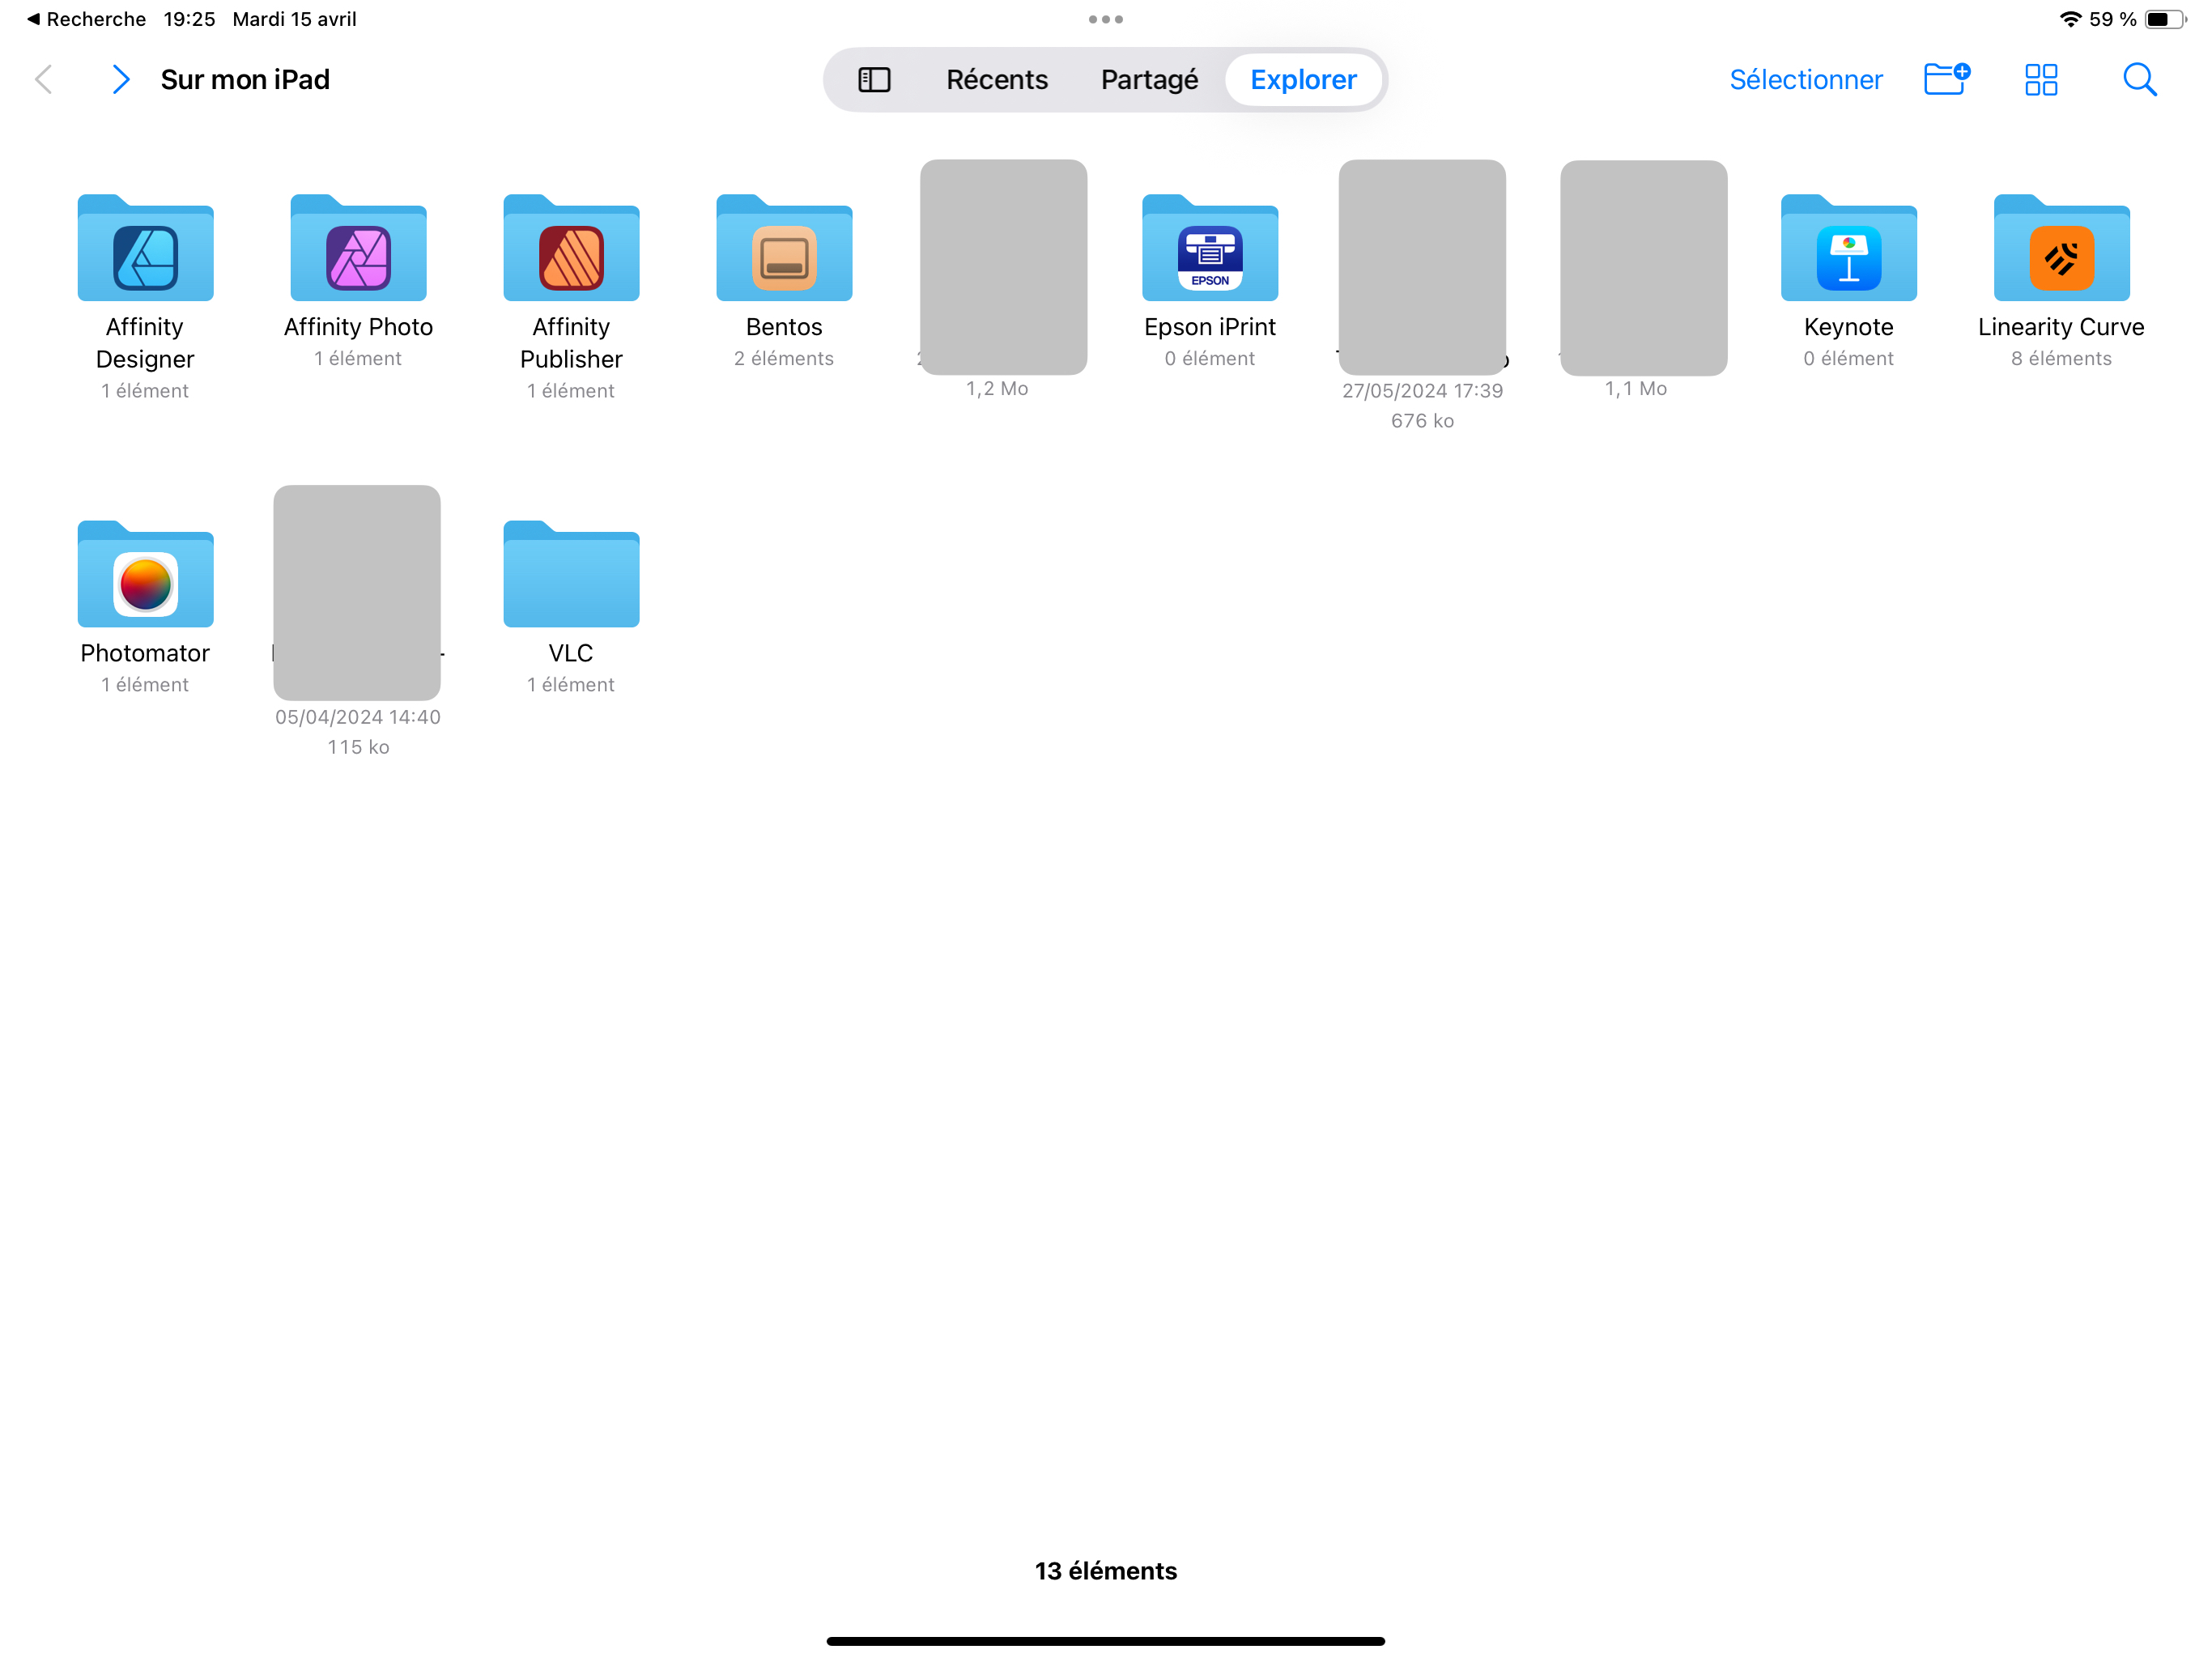Open the Bentos folder

[x=784, y=248]
